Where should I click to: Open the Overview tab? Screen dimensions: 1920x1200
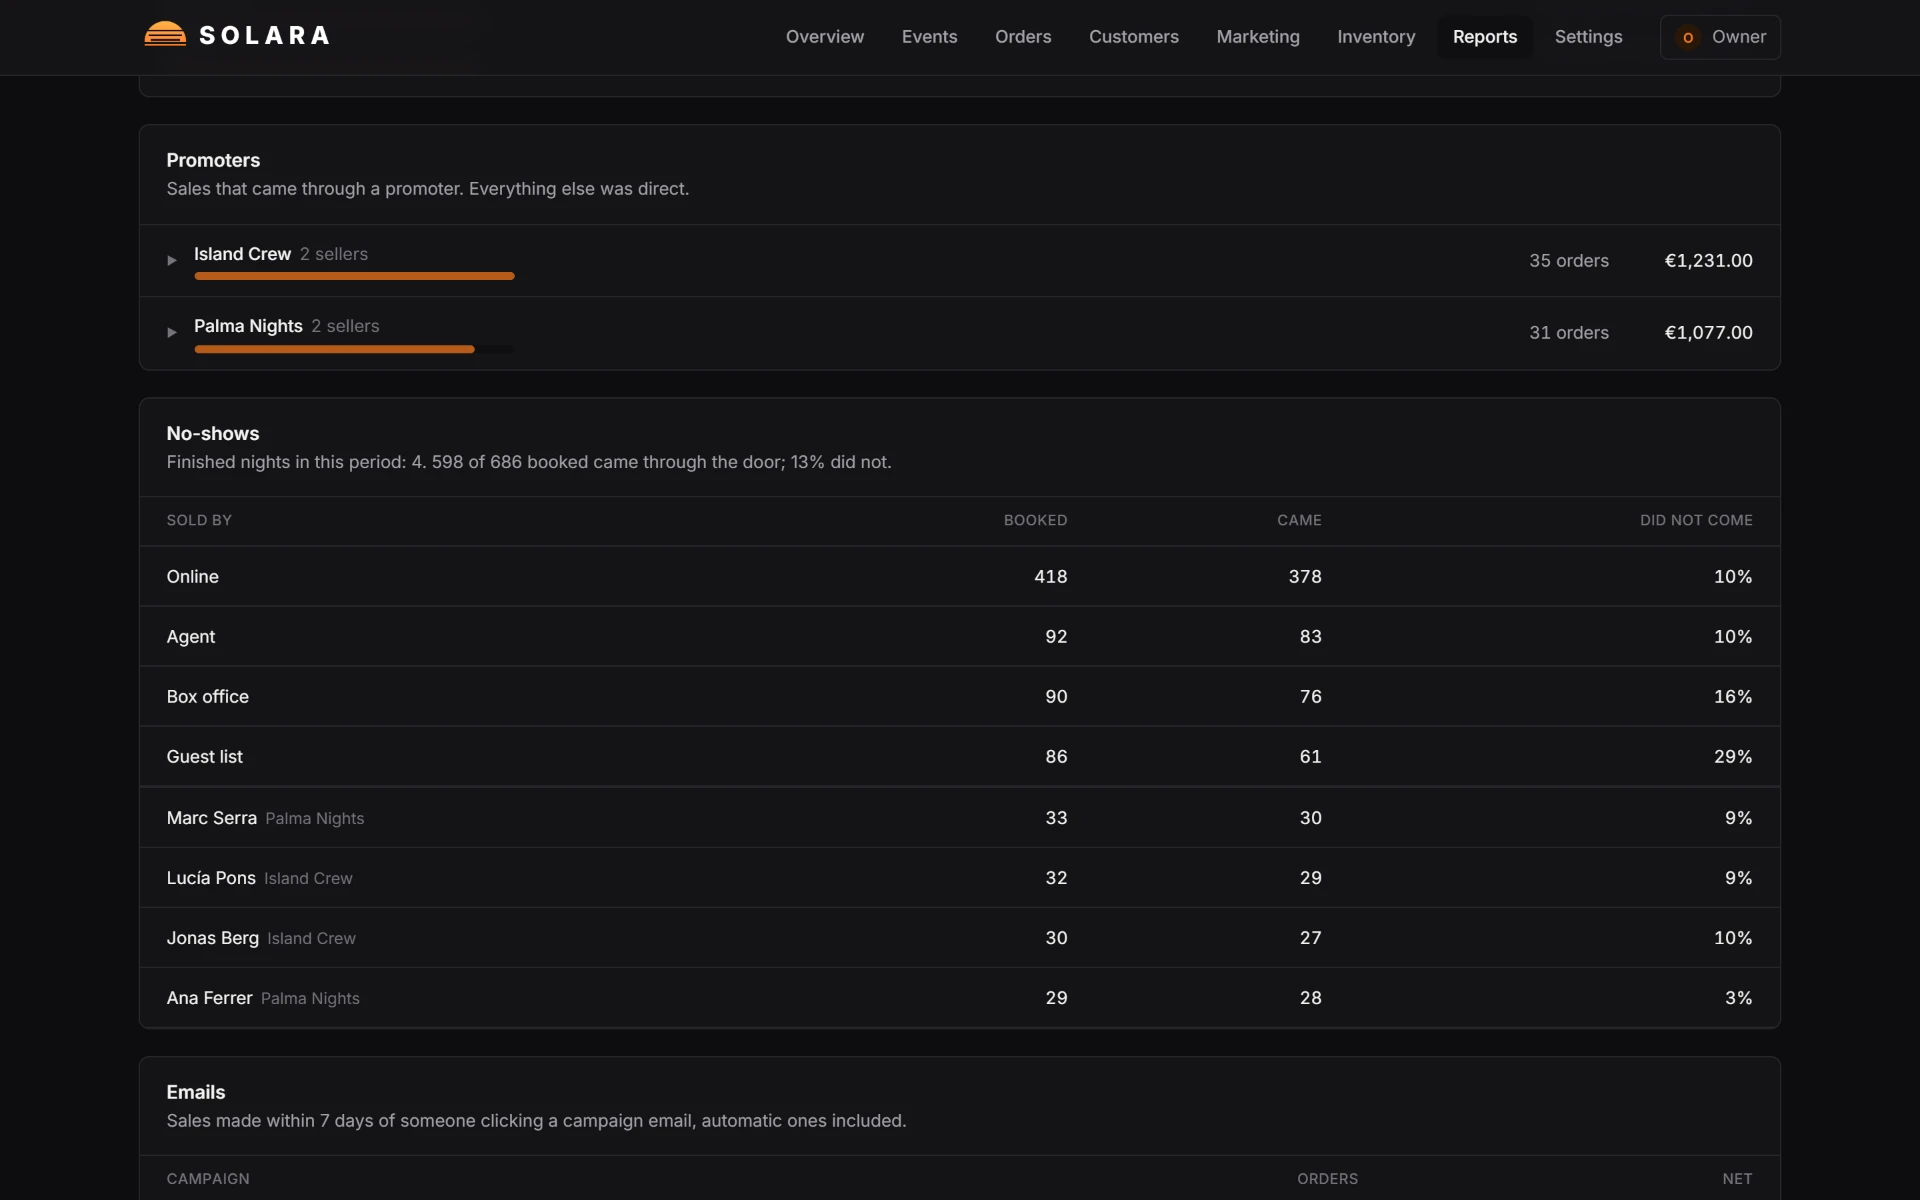824,37
